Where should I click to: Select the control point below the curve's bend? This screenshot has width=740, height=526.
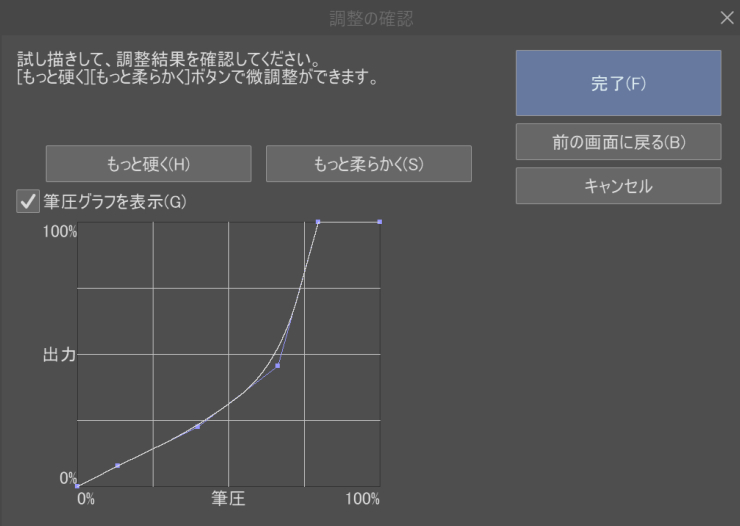278,366
